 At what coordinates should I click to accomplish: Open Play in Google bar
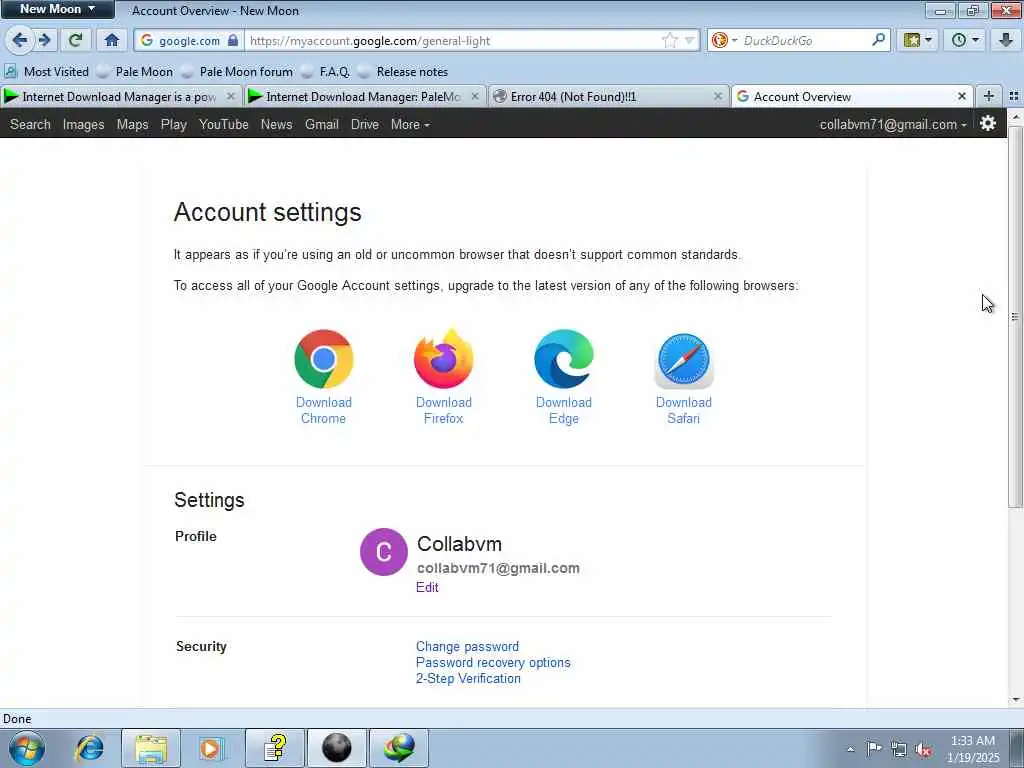(174, 124)
